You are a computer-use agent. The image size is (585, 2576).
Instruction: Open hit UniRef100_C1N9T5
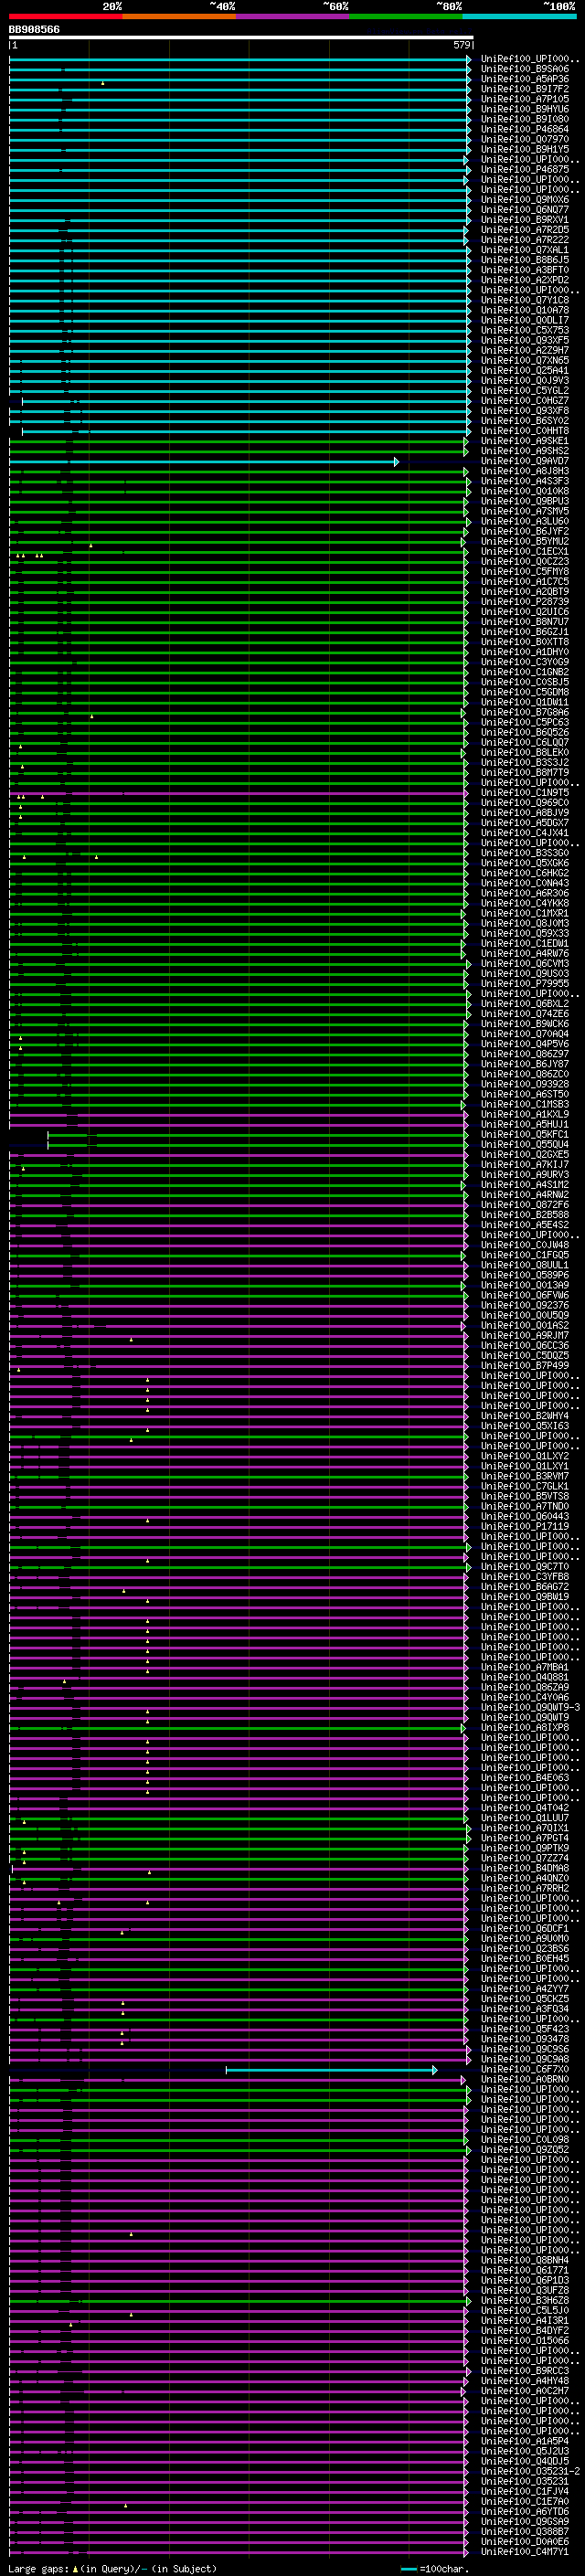point(524,793)
